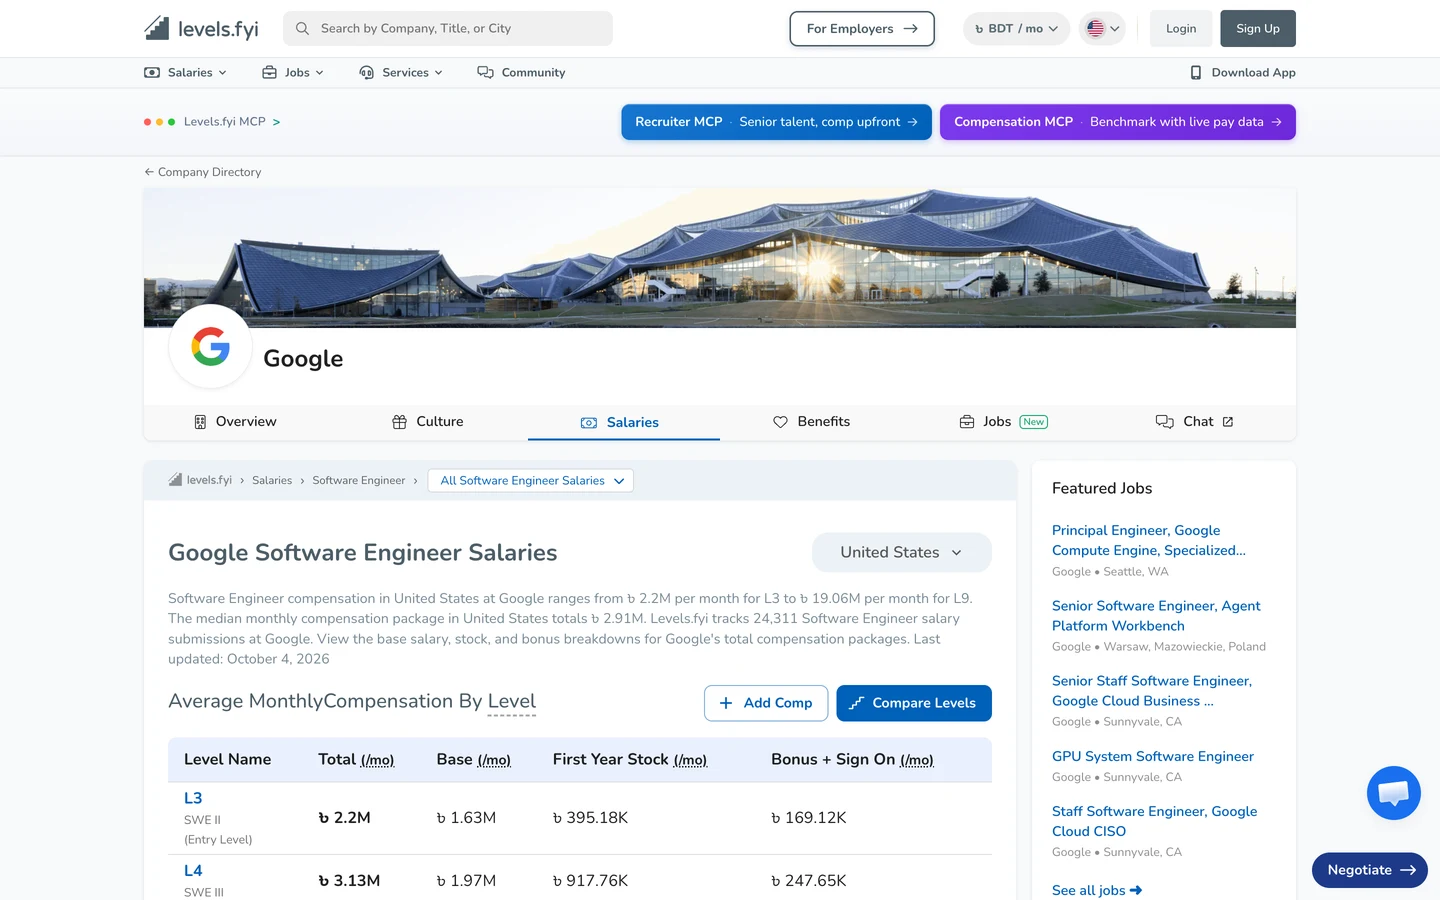Click the Sign Up button

click(1258, 28)
